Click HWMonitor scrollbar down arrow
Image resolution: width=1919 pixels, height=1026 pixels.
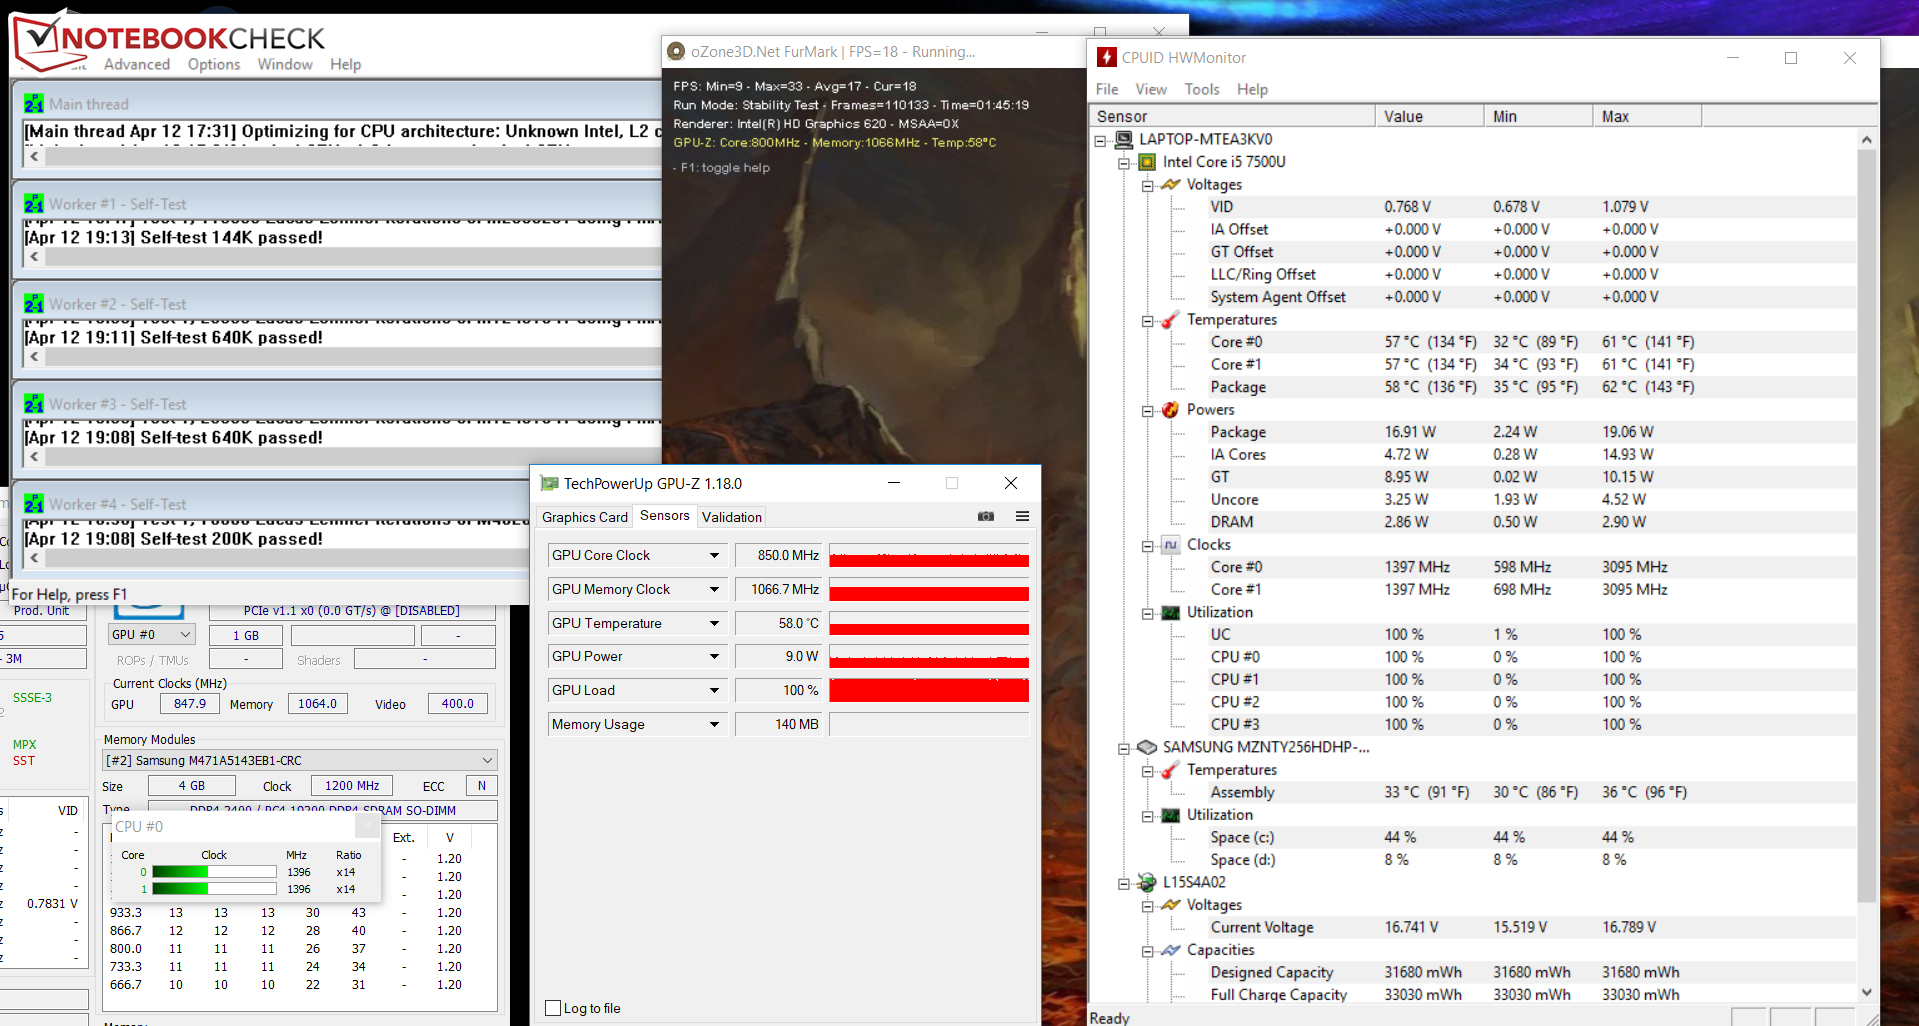pyautogui.click(x=1867, y=992)
